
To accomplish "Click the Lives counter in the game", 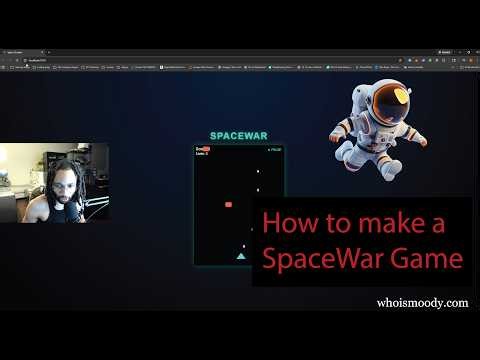I will 202,154.
